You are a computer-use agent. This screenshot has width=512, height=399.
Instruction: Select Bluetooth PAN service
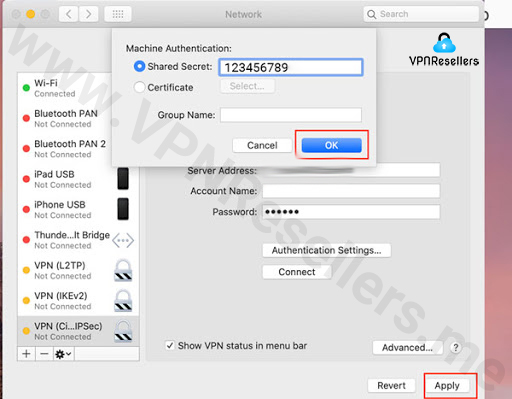point(78,118)
